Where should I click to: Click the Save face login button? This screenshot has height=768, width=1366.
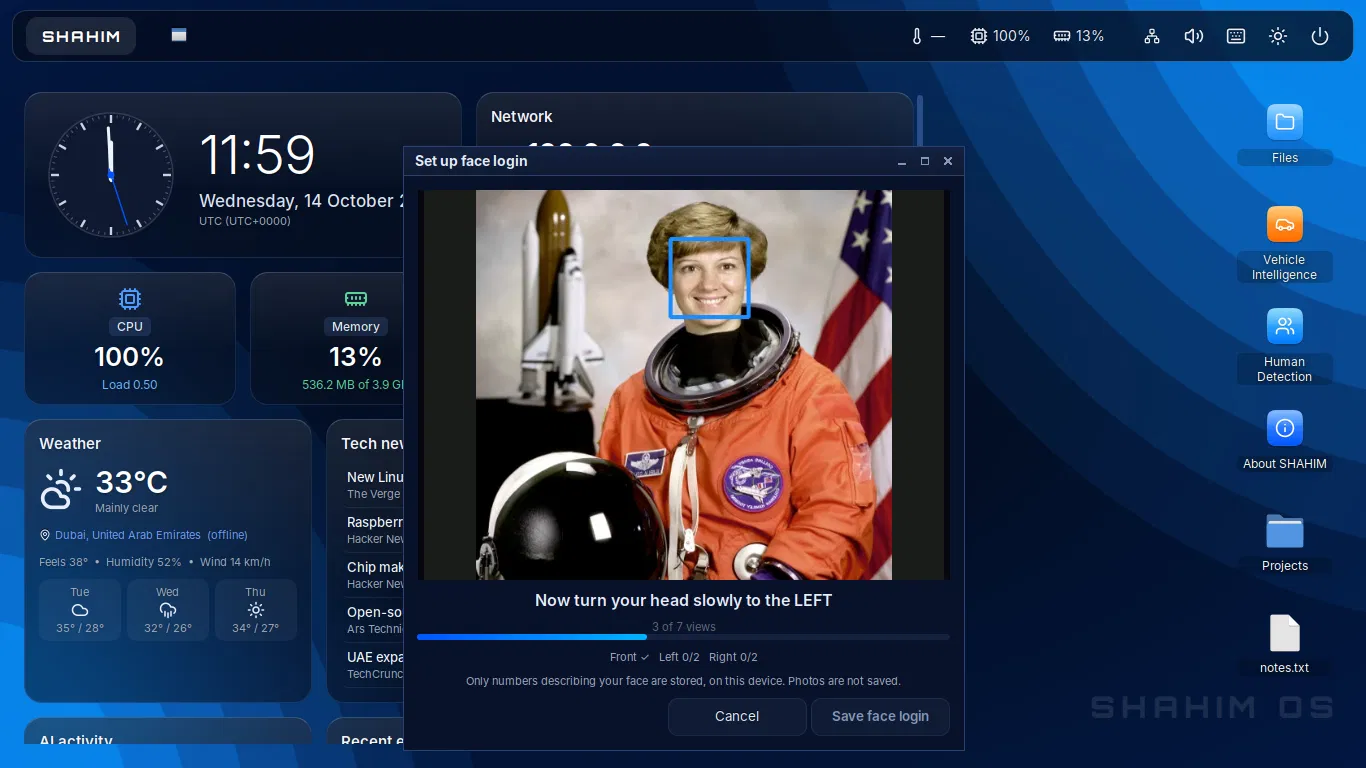(880, 716)
